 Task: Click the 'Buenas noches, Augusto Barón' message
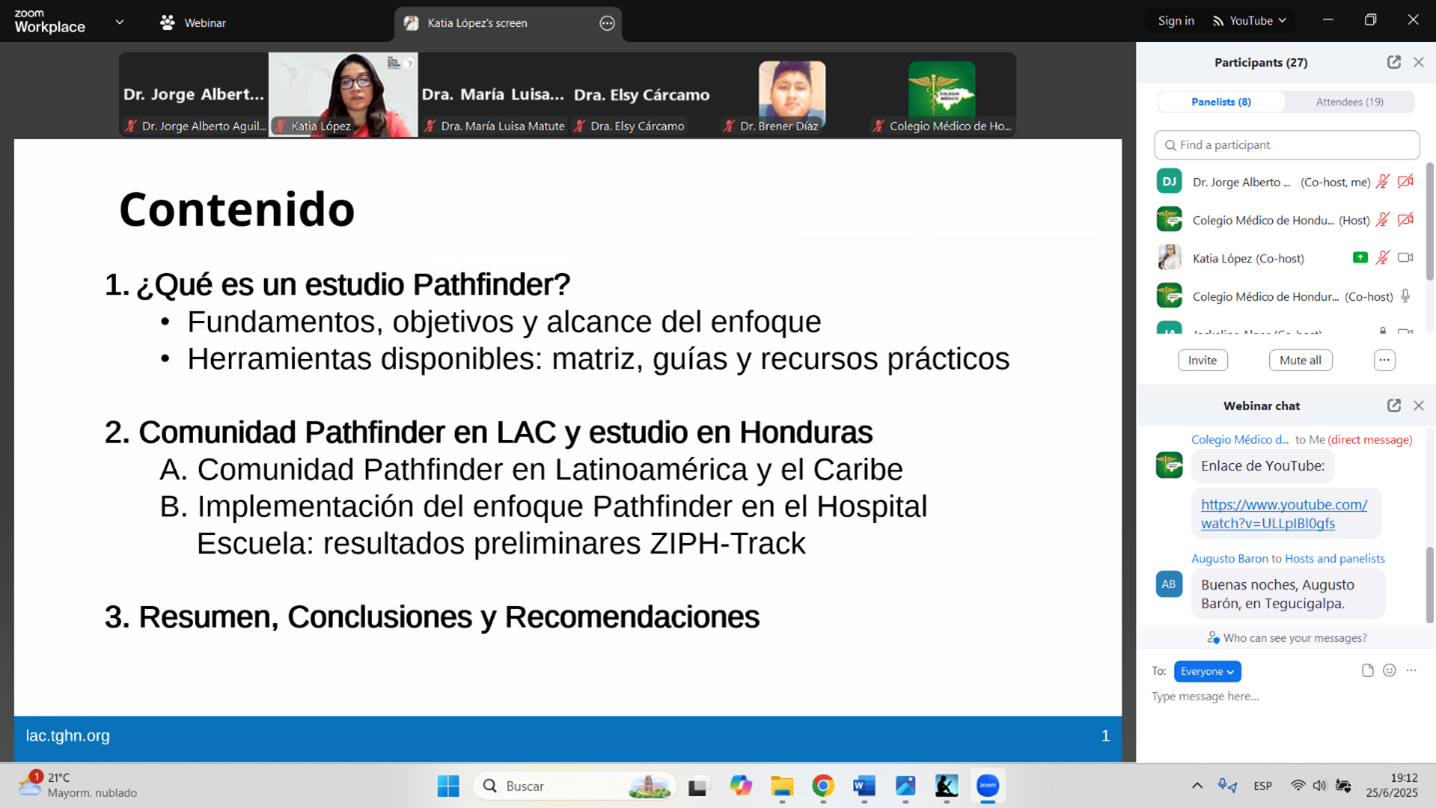pos(1288,594)
